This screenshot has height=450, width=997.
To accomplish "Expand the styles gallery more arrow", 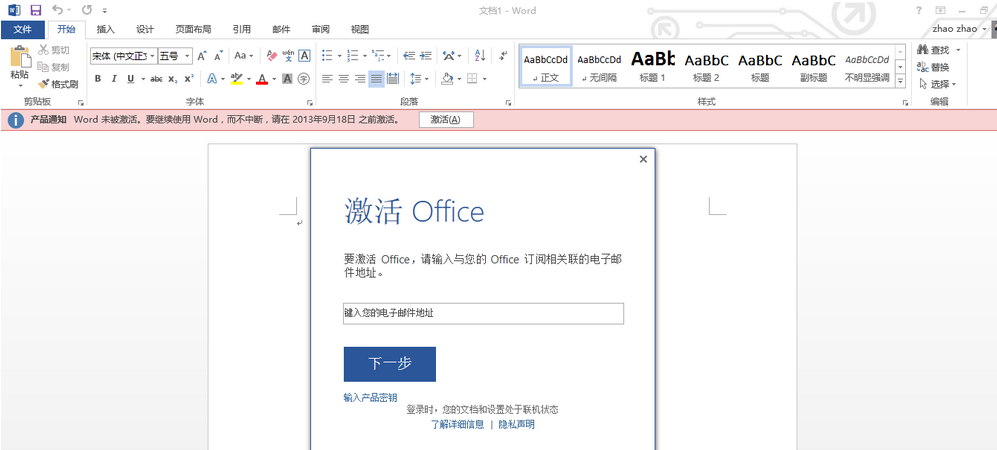I will tap(900, 81).
